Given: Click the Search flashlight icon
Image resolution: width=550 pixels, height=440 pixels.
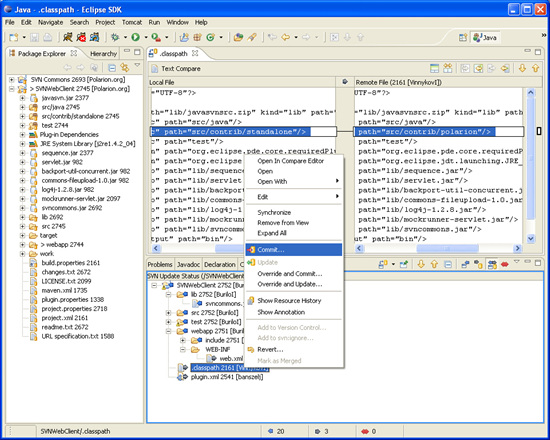Looking at the screenshot, I should (x=252, y=37).
